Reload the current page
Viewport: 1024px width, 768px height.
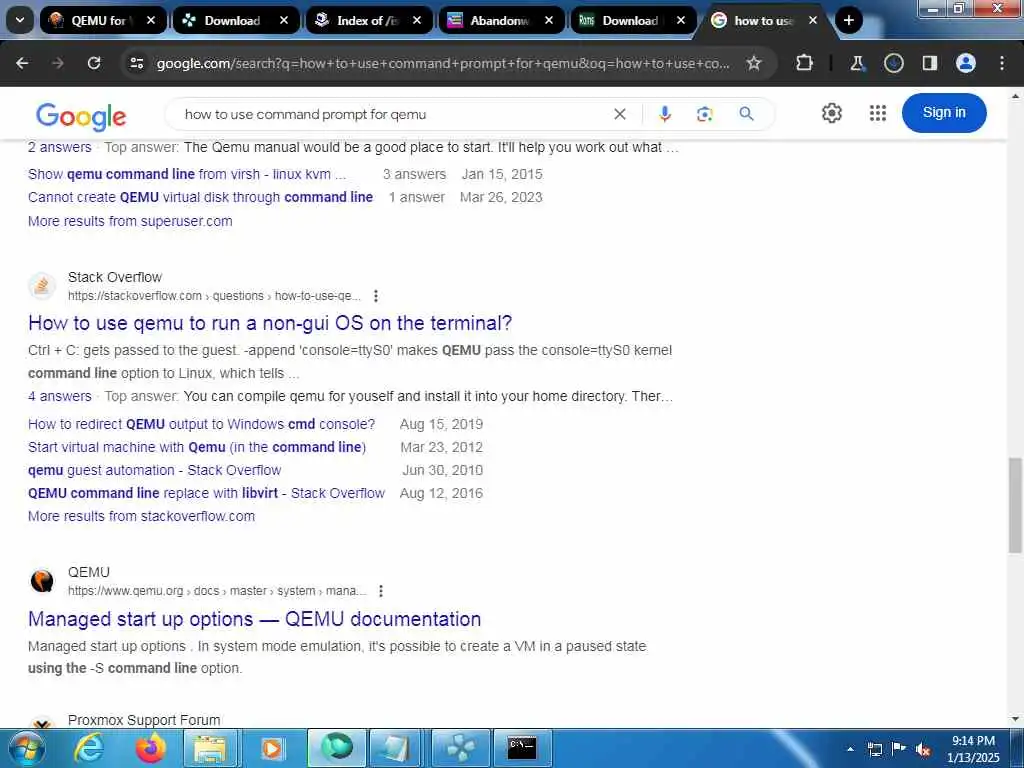pos(94,63)
